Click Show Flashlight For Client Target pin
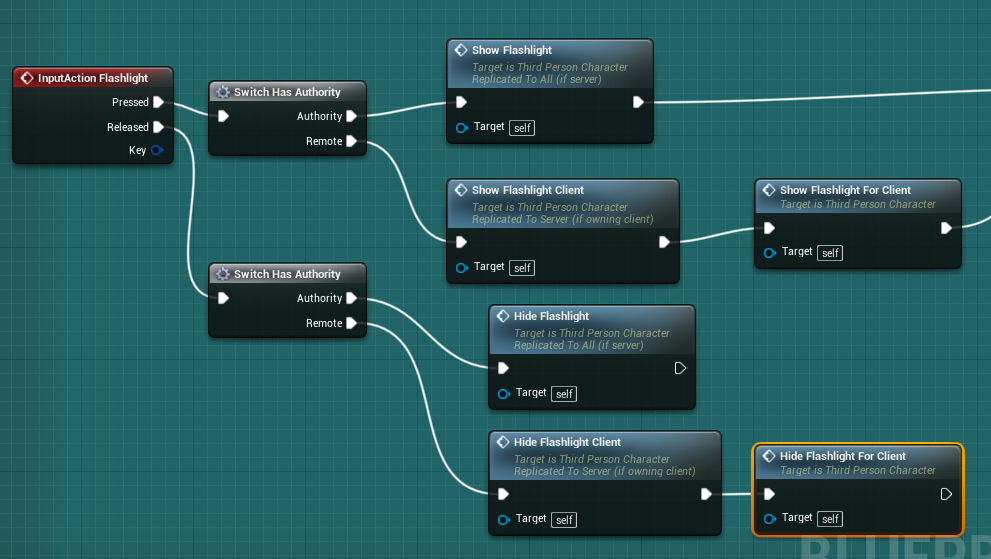Image resolution: width=991 pixels, height=559 pixels. [x=769, y=253]
